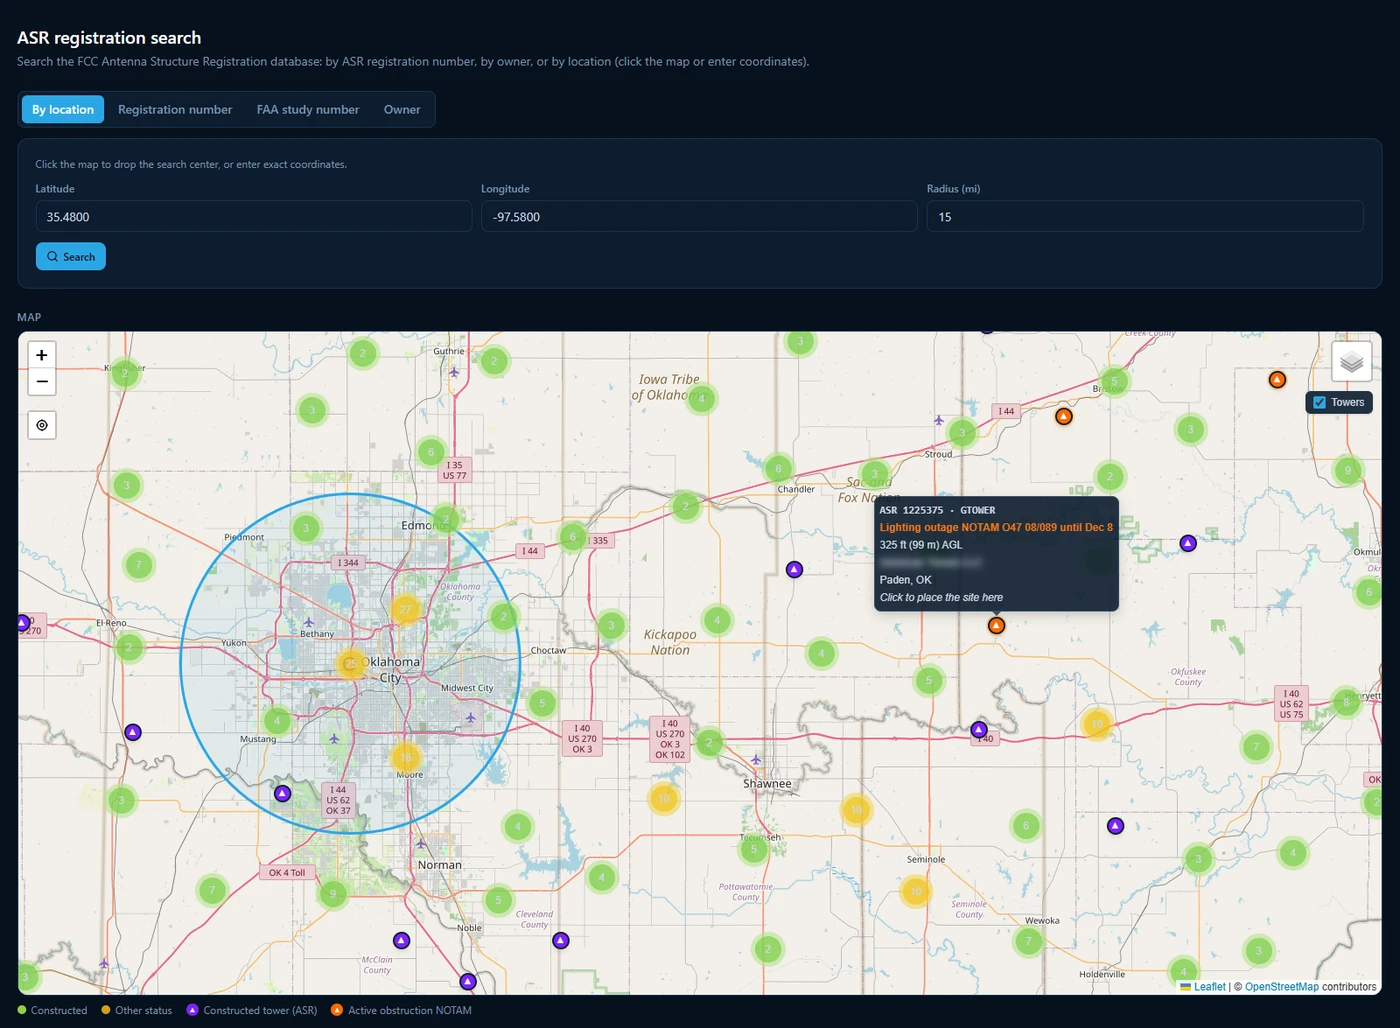Open the OpenStreetMap contributors link
The image size is (1400, 1028).
(x=1282, y=987)
